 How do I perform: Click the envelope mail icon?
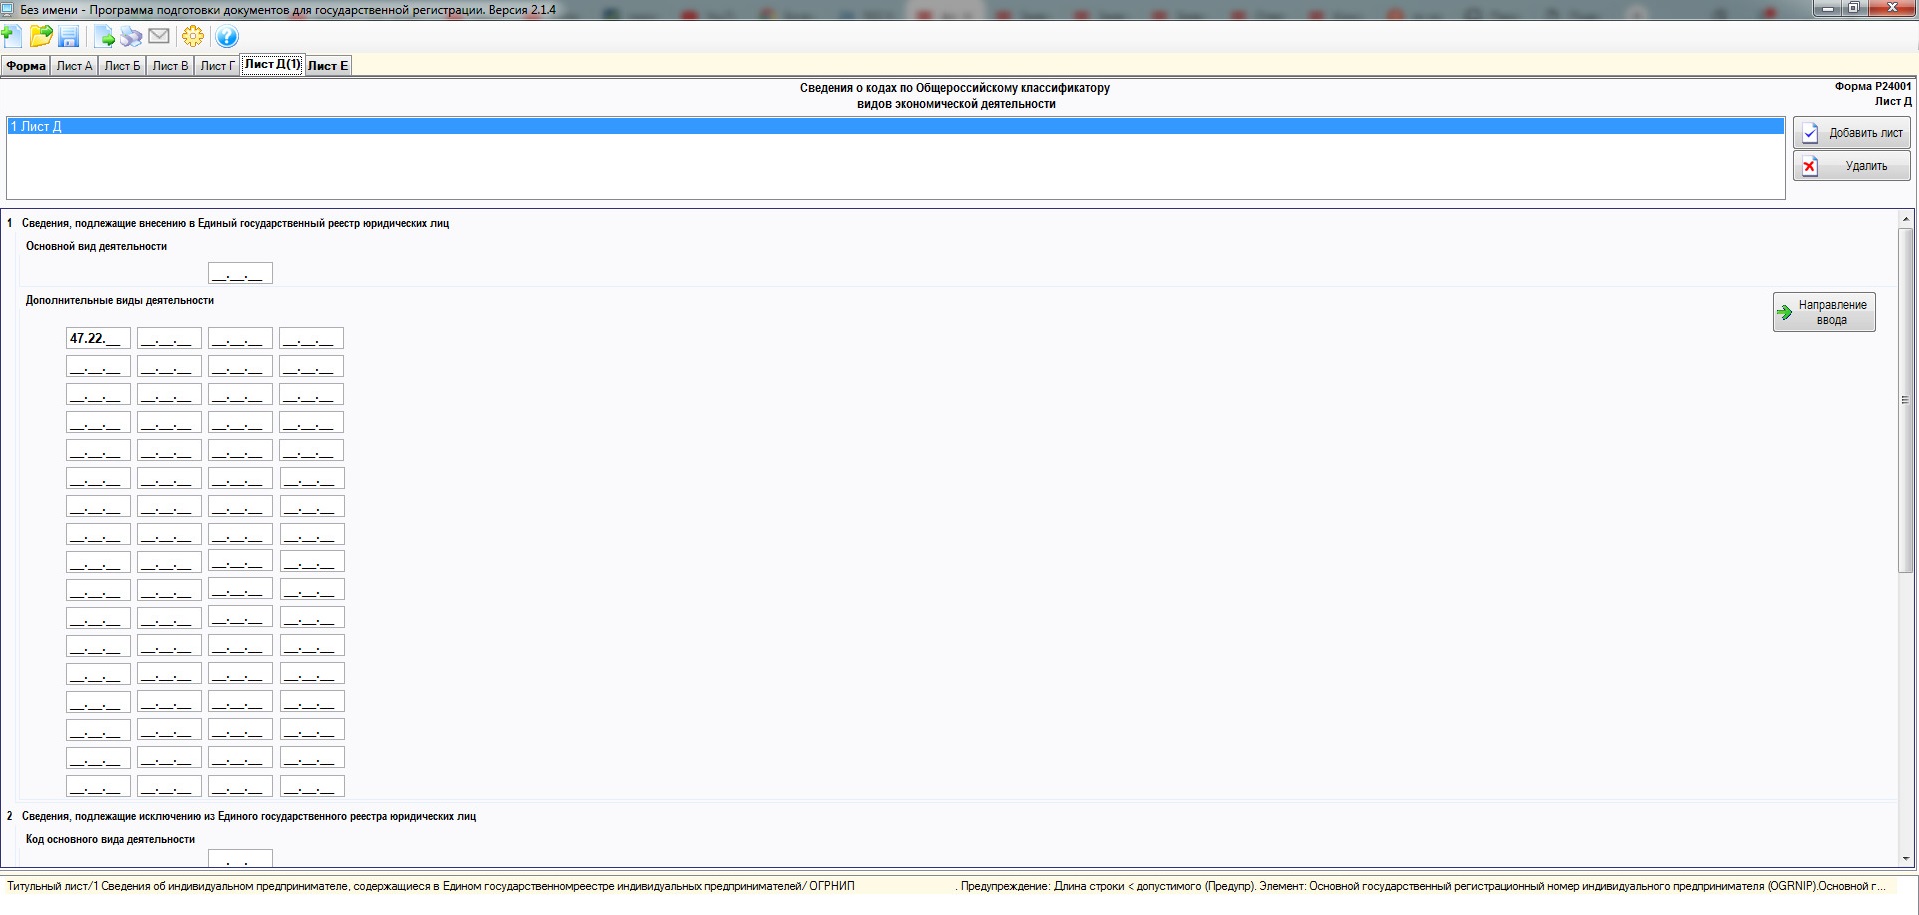159,37
